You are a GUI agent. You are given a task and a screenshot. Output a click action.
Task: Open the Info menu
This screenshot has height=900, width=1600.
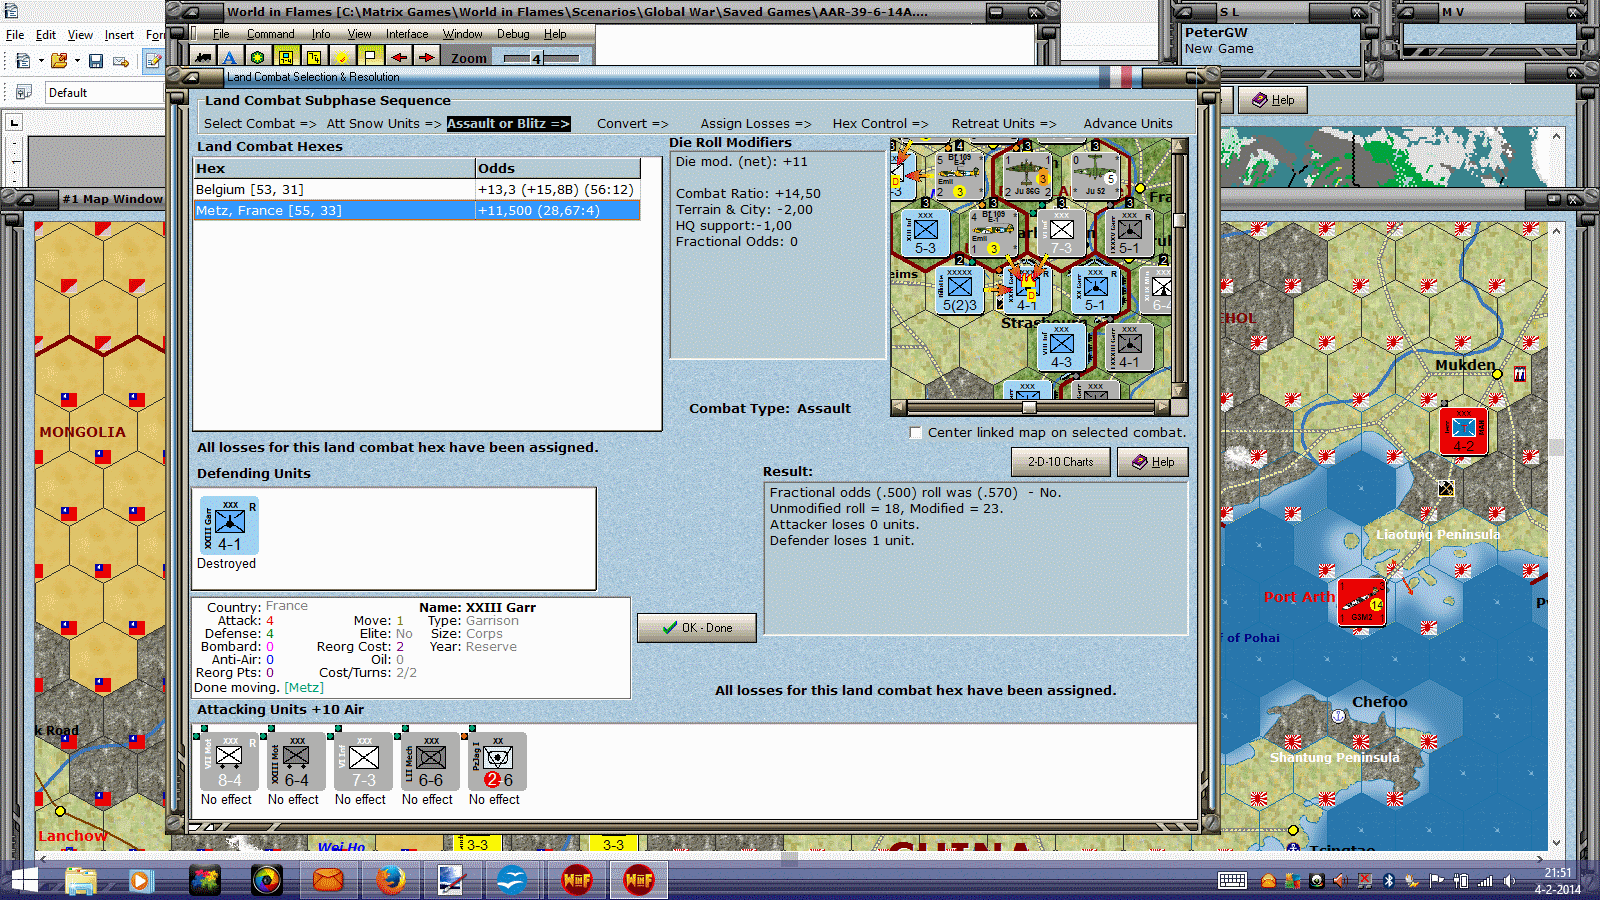(x=321, y=34)
